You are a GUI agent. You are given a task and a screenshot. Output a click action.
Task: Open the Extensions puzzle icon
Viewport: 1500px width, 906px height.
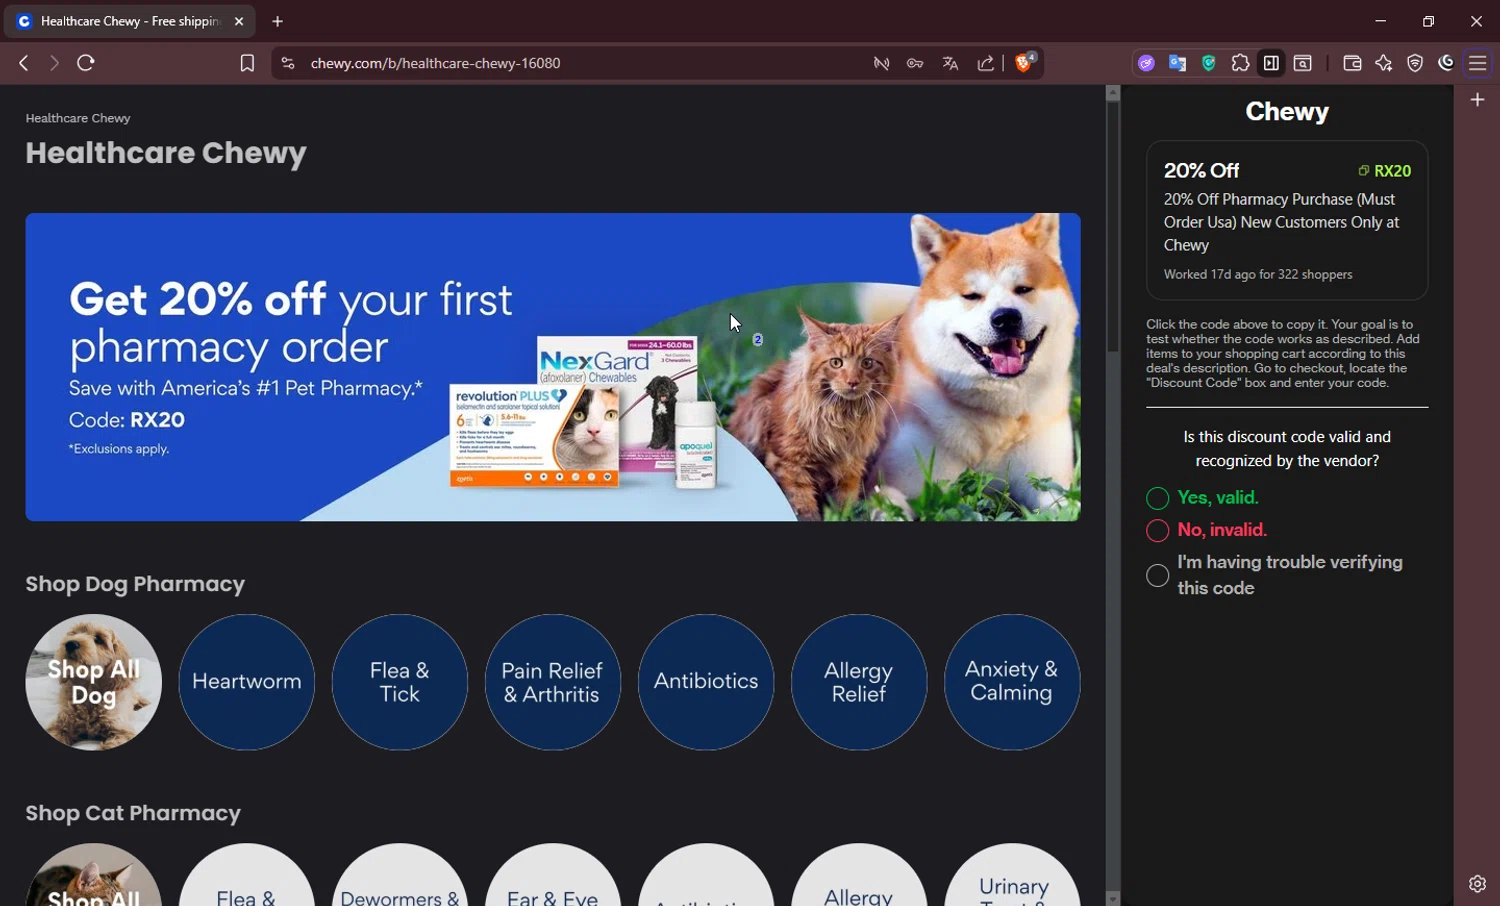point(1240,63)
